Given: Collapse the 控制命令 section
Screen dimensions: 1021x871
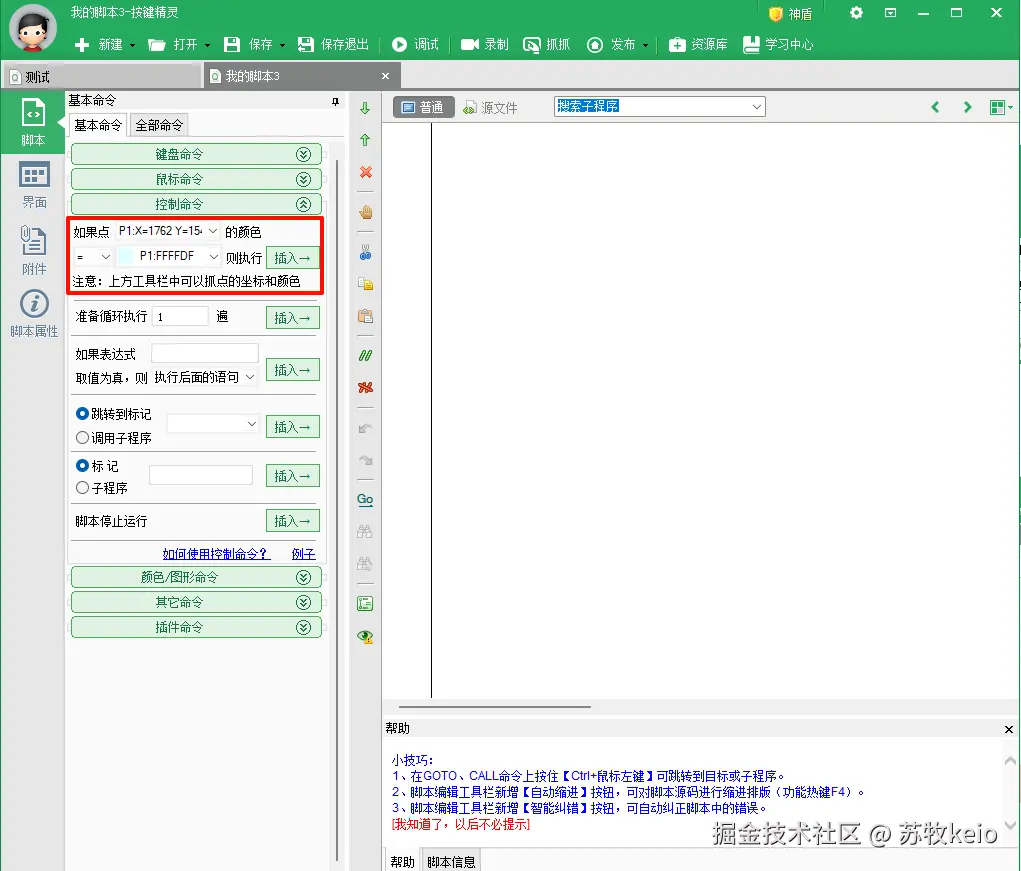Looking at the screenshot, I should [x=196, y=204].
